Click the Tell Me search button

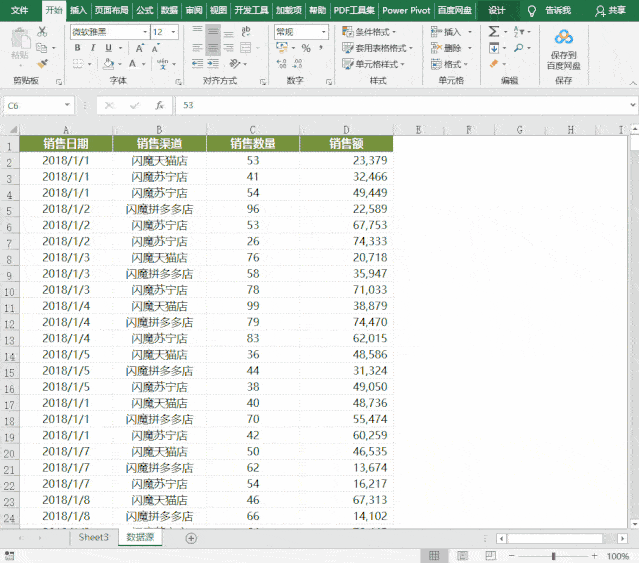(550, 9)
